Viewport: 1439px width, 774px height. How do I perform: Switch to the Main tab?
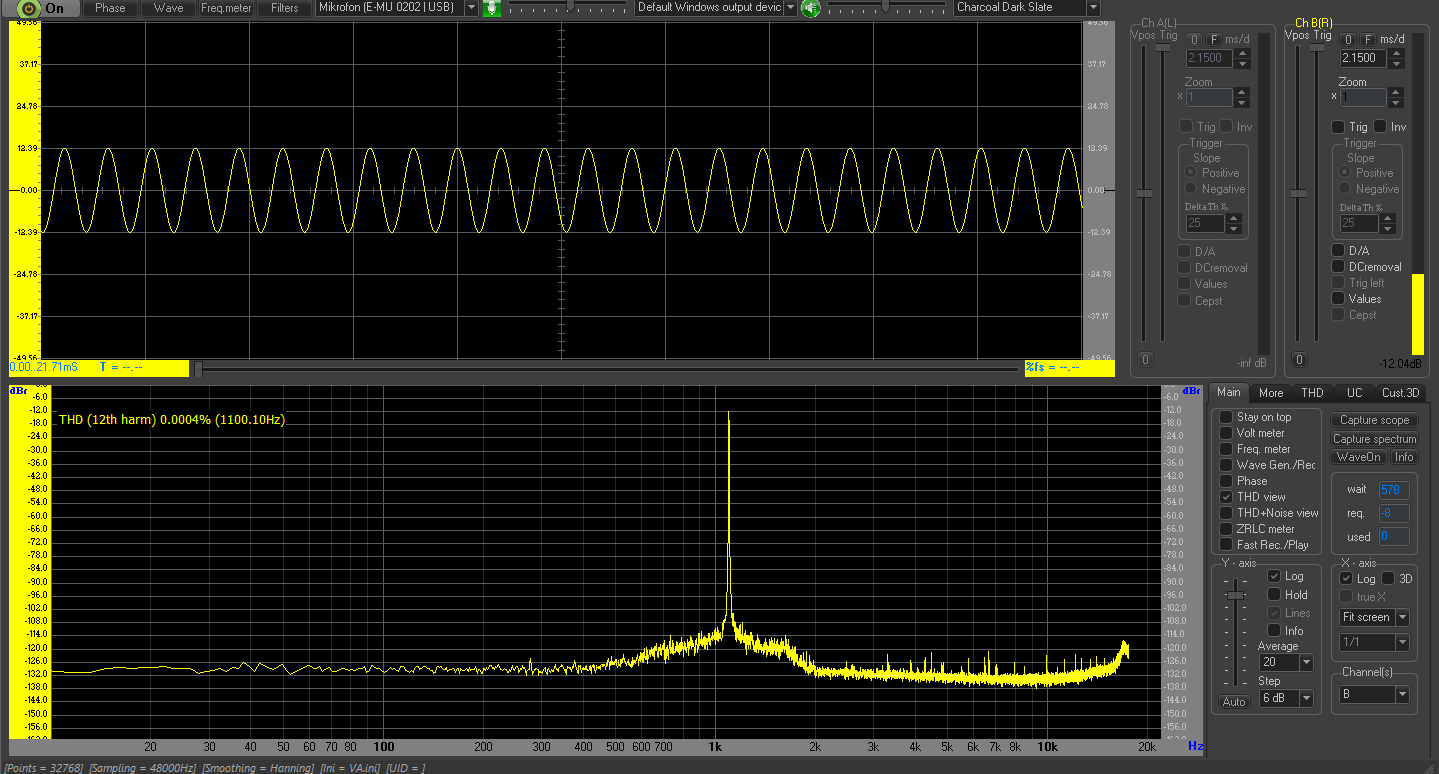click(1229, 392)
